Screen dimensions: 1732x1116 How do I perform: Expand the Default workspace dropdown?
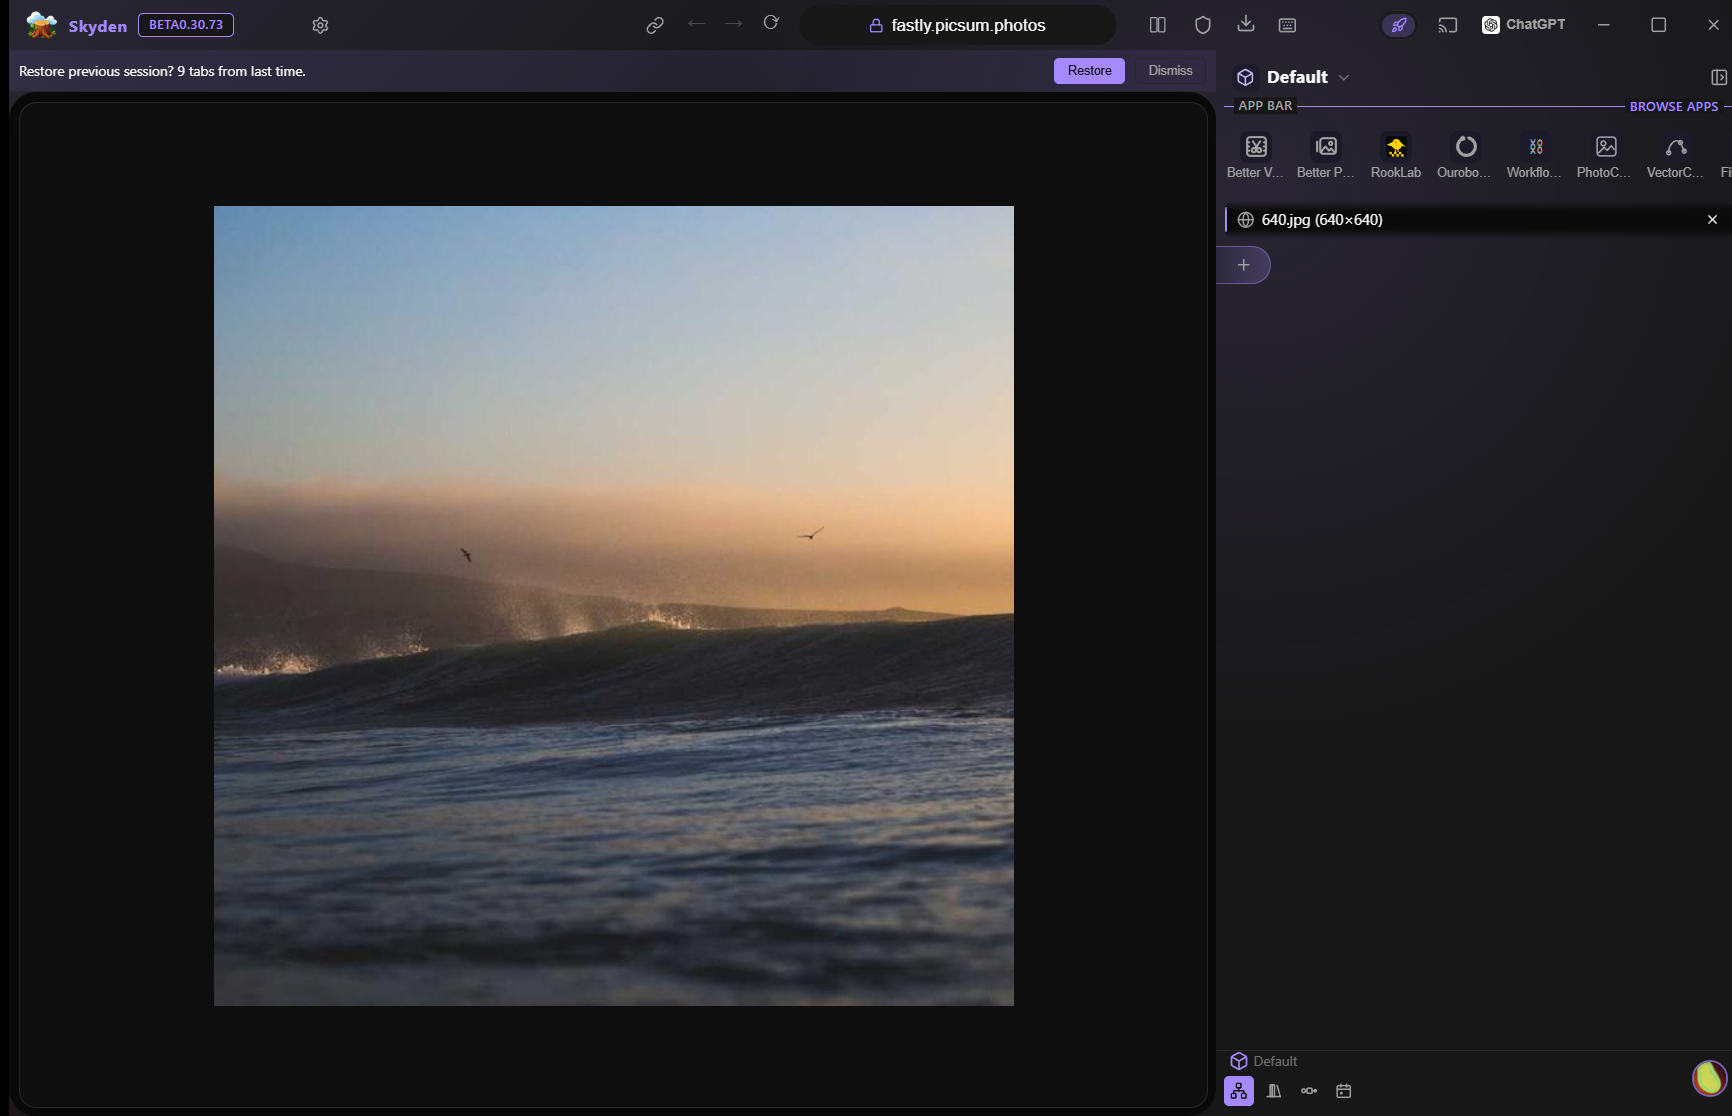click(x=1294, y=77)
